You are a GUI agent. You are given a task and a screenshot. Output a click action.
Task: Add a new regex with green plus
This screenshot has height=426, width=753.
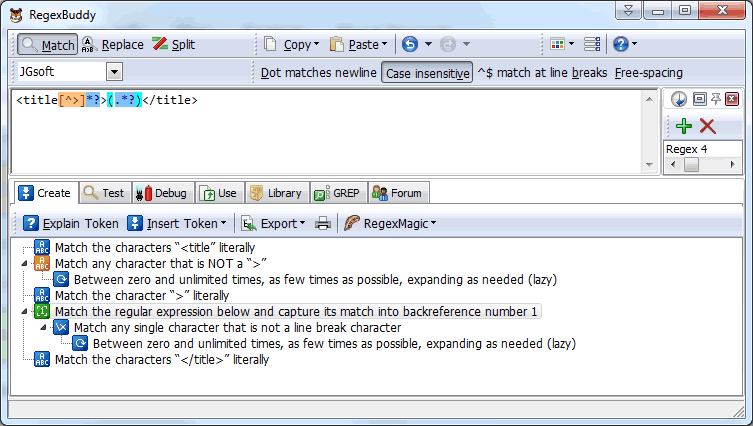[684, 126]
